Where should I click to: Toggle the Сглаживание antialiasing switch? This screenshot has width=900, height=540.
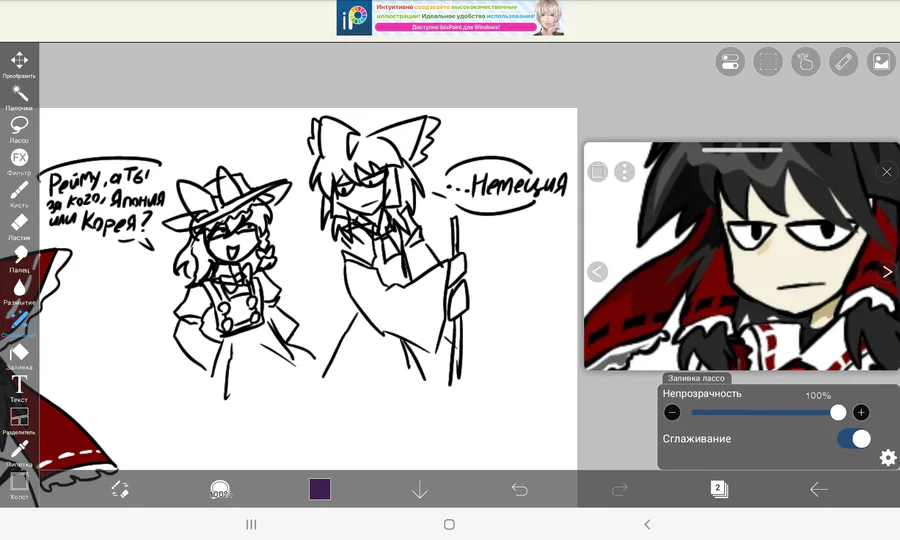854,439
